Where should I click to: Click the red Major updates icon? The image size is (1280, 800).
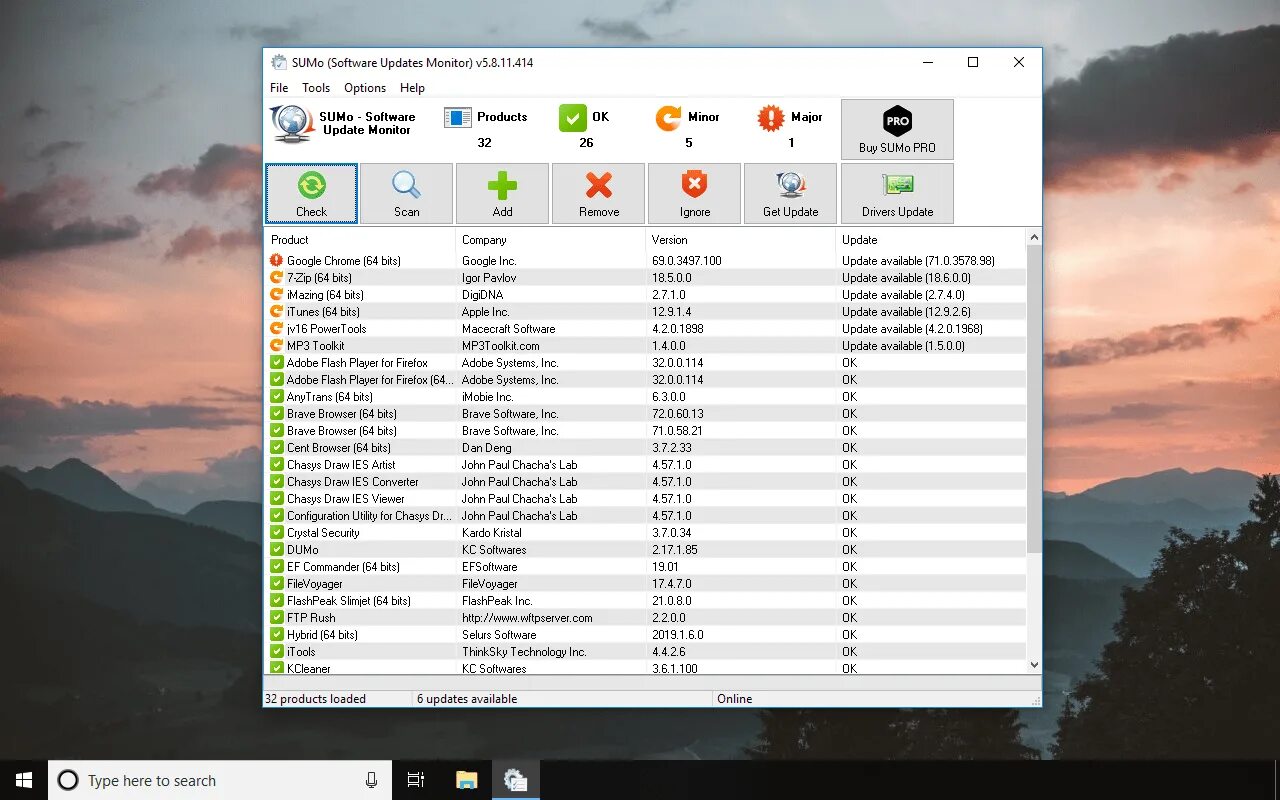(x=771, y=118)
